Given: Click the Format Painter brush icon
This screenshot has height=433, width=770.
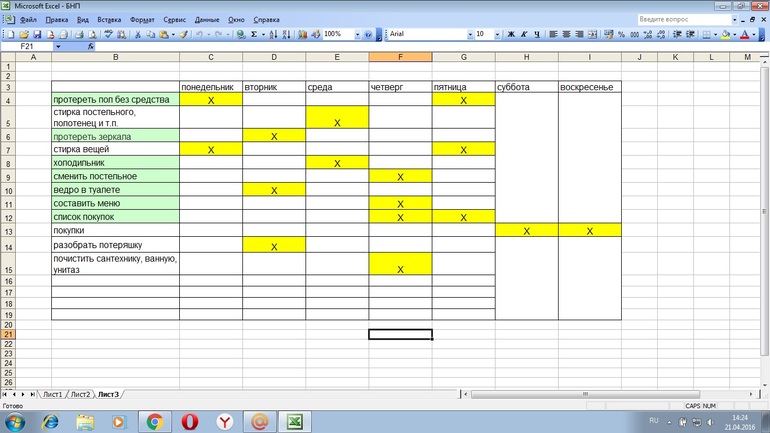Looking at the screenshot, I should [x=183, y=34].
